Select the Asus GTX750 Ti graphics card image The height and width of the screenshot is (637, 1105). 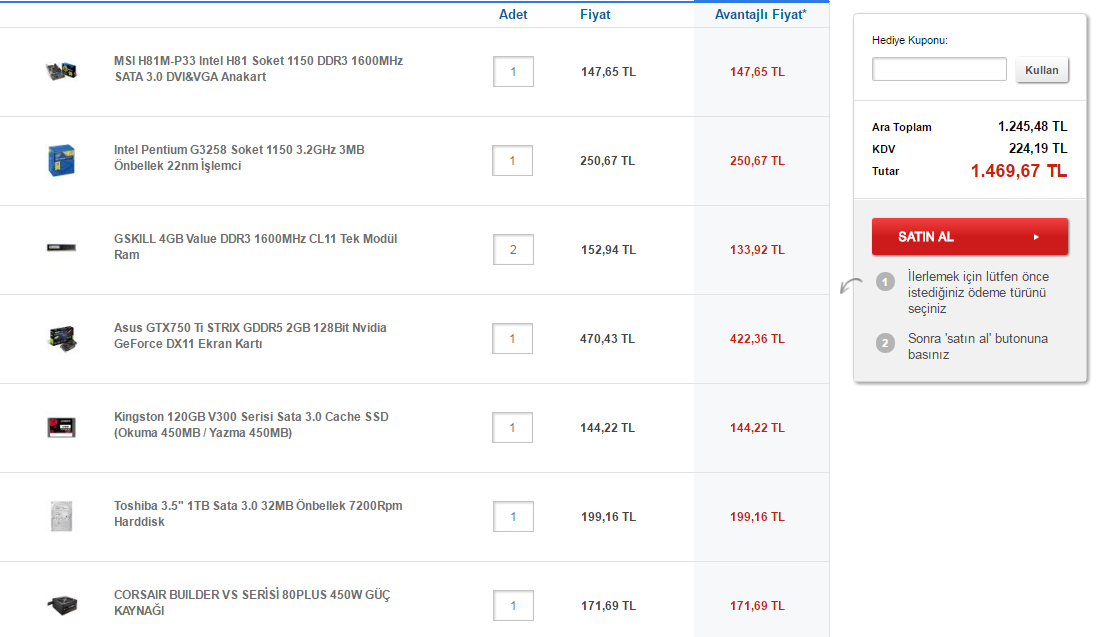62,338
